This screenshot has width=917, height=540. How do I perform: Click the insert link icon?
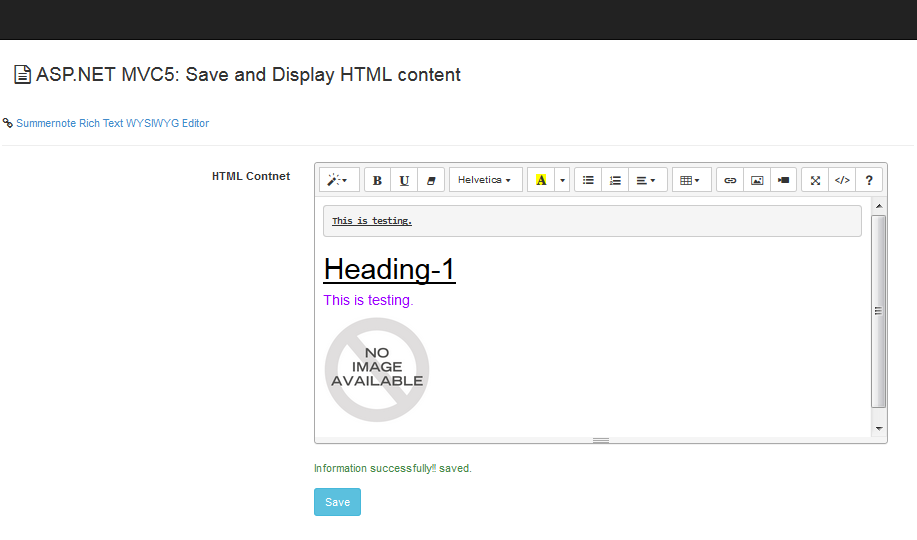[730, 180]
